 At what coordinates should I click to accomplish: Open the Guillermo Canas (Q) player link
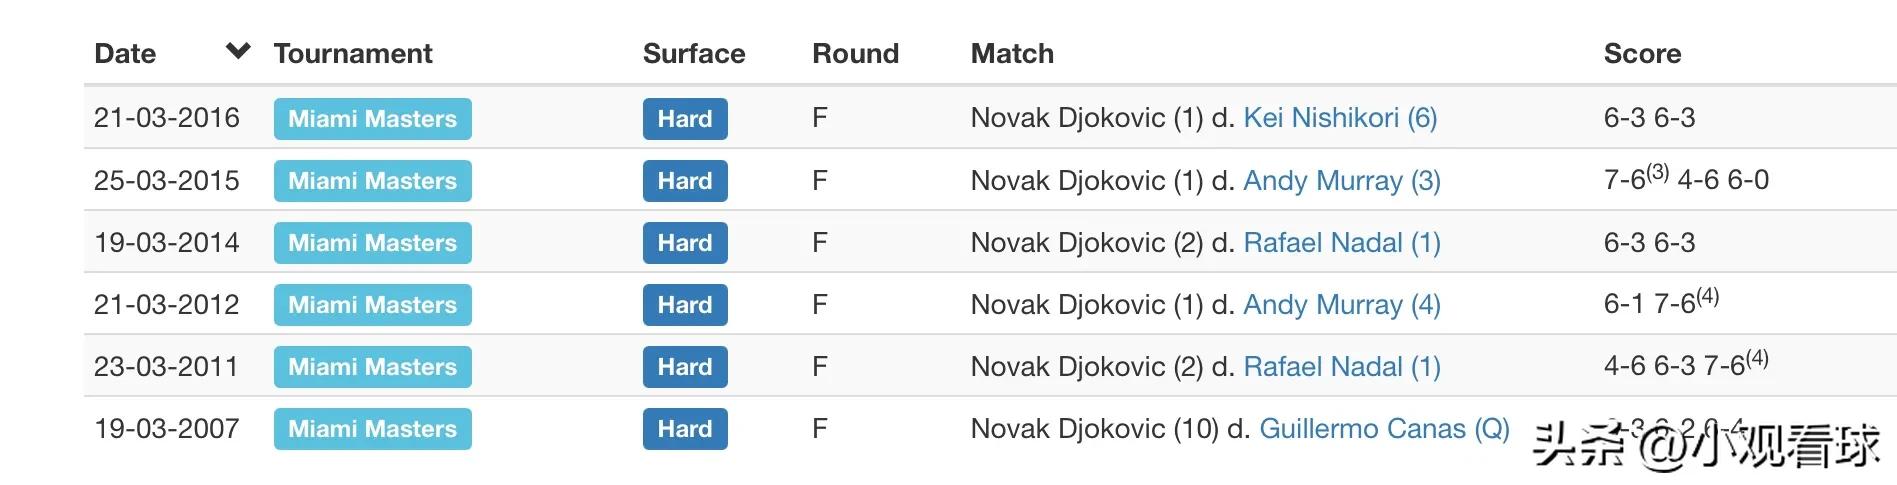point(1384,429)
